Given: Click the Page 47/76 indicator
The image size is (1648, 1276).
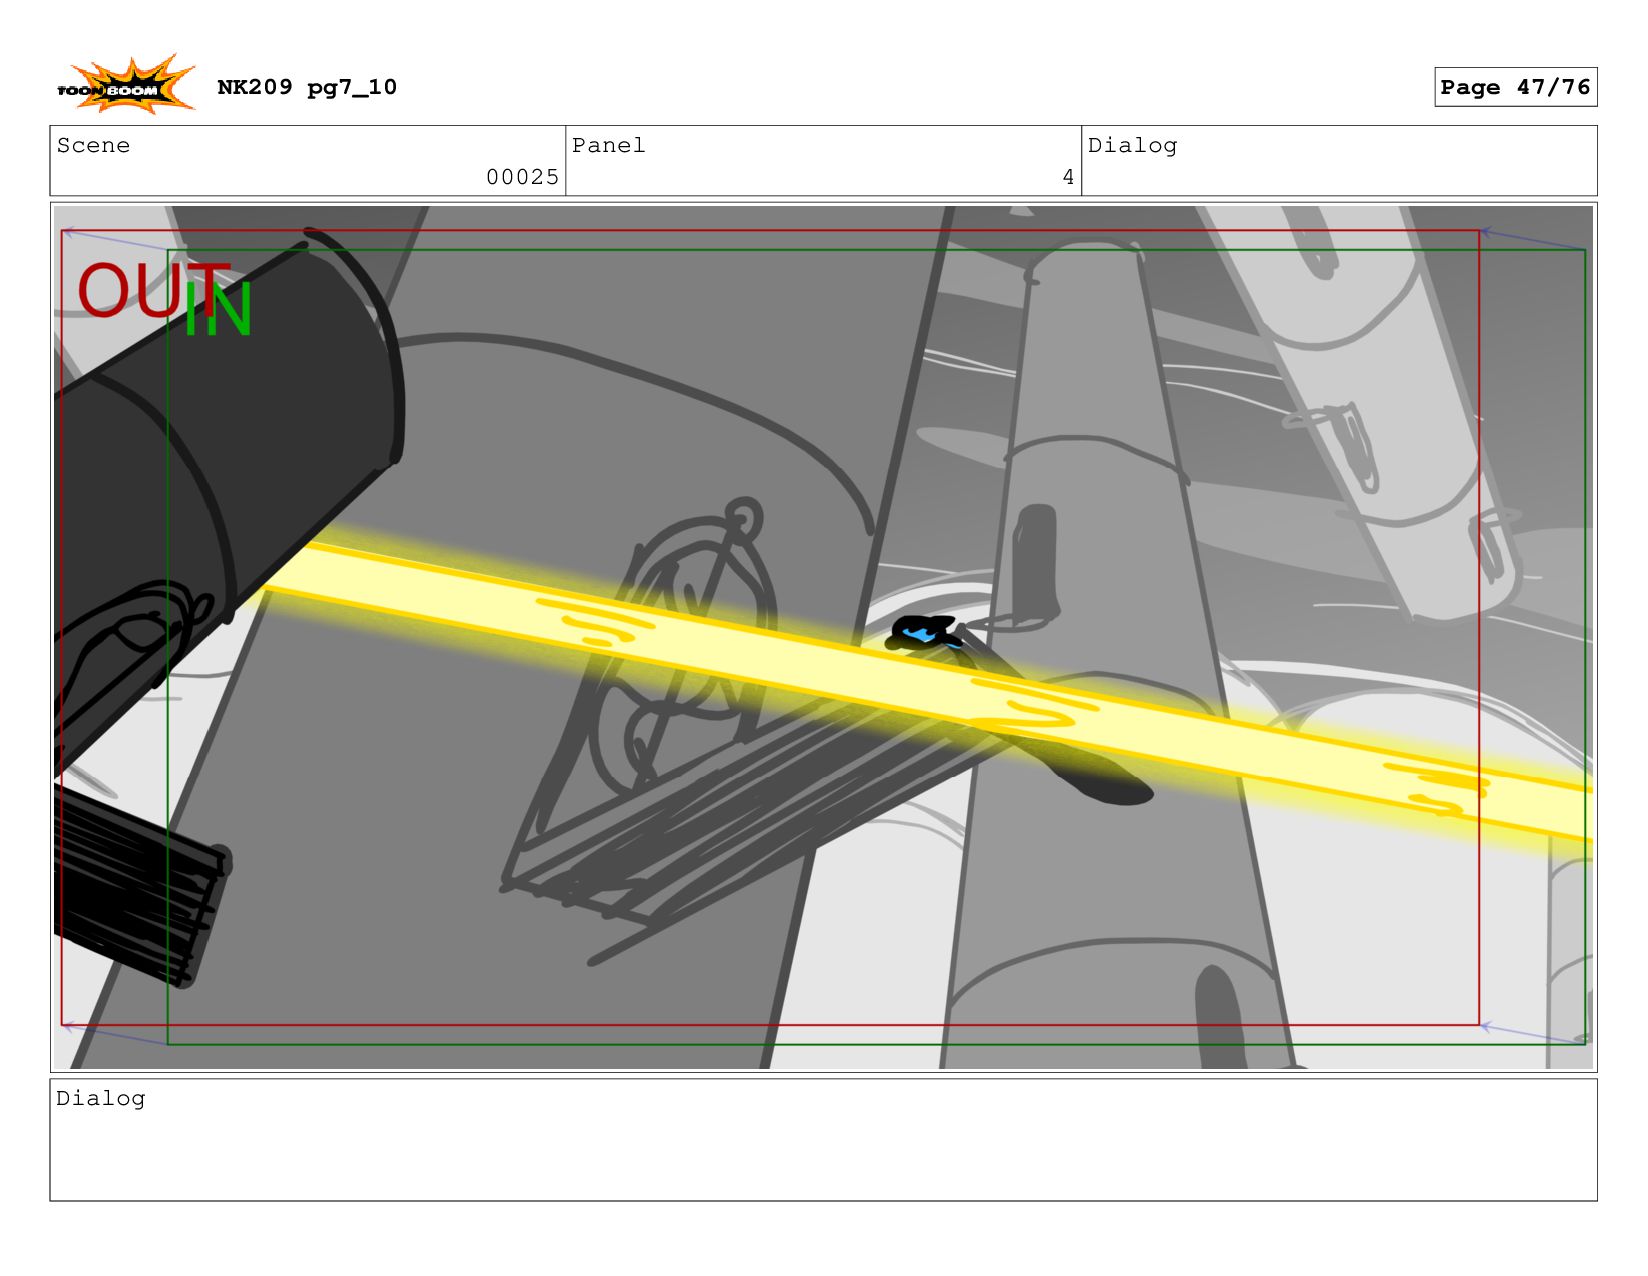Looking at the screenshot, I should click(x=1515, y=87).
